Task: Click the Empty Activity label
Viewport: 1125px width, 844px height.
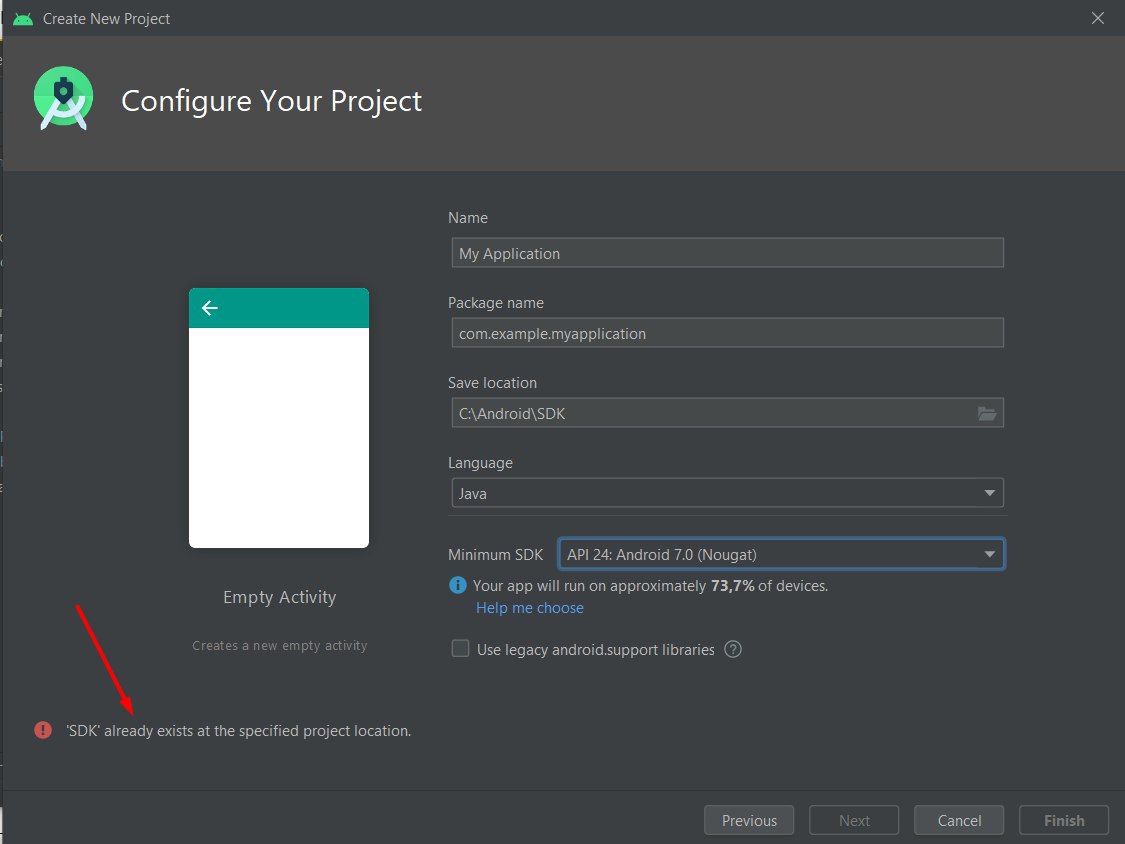Action: pyautogui.click(x=280, y=597)
